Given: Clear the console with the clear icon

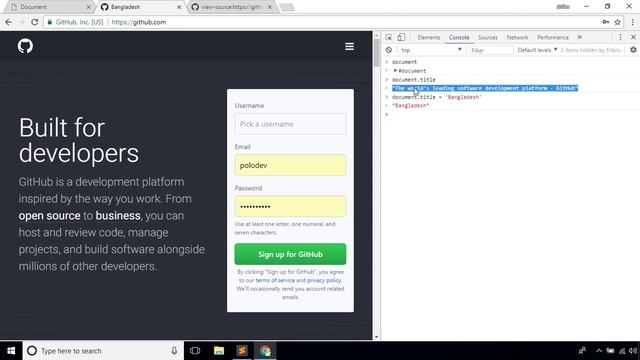Looking at the screenshot, I should 389,50.
